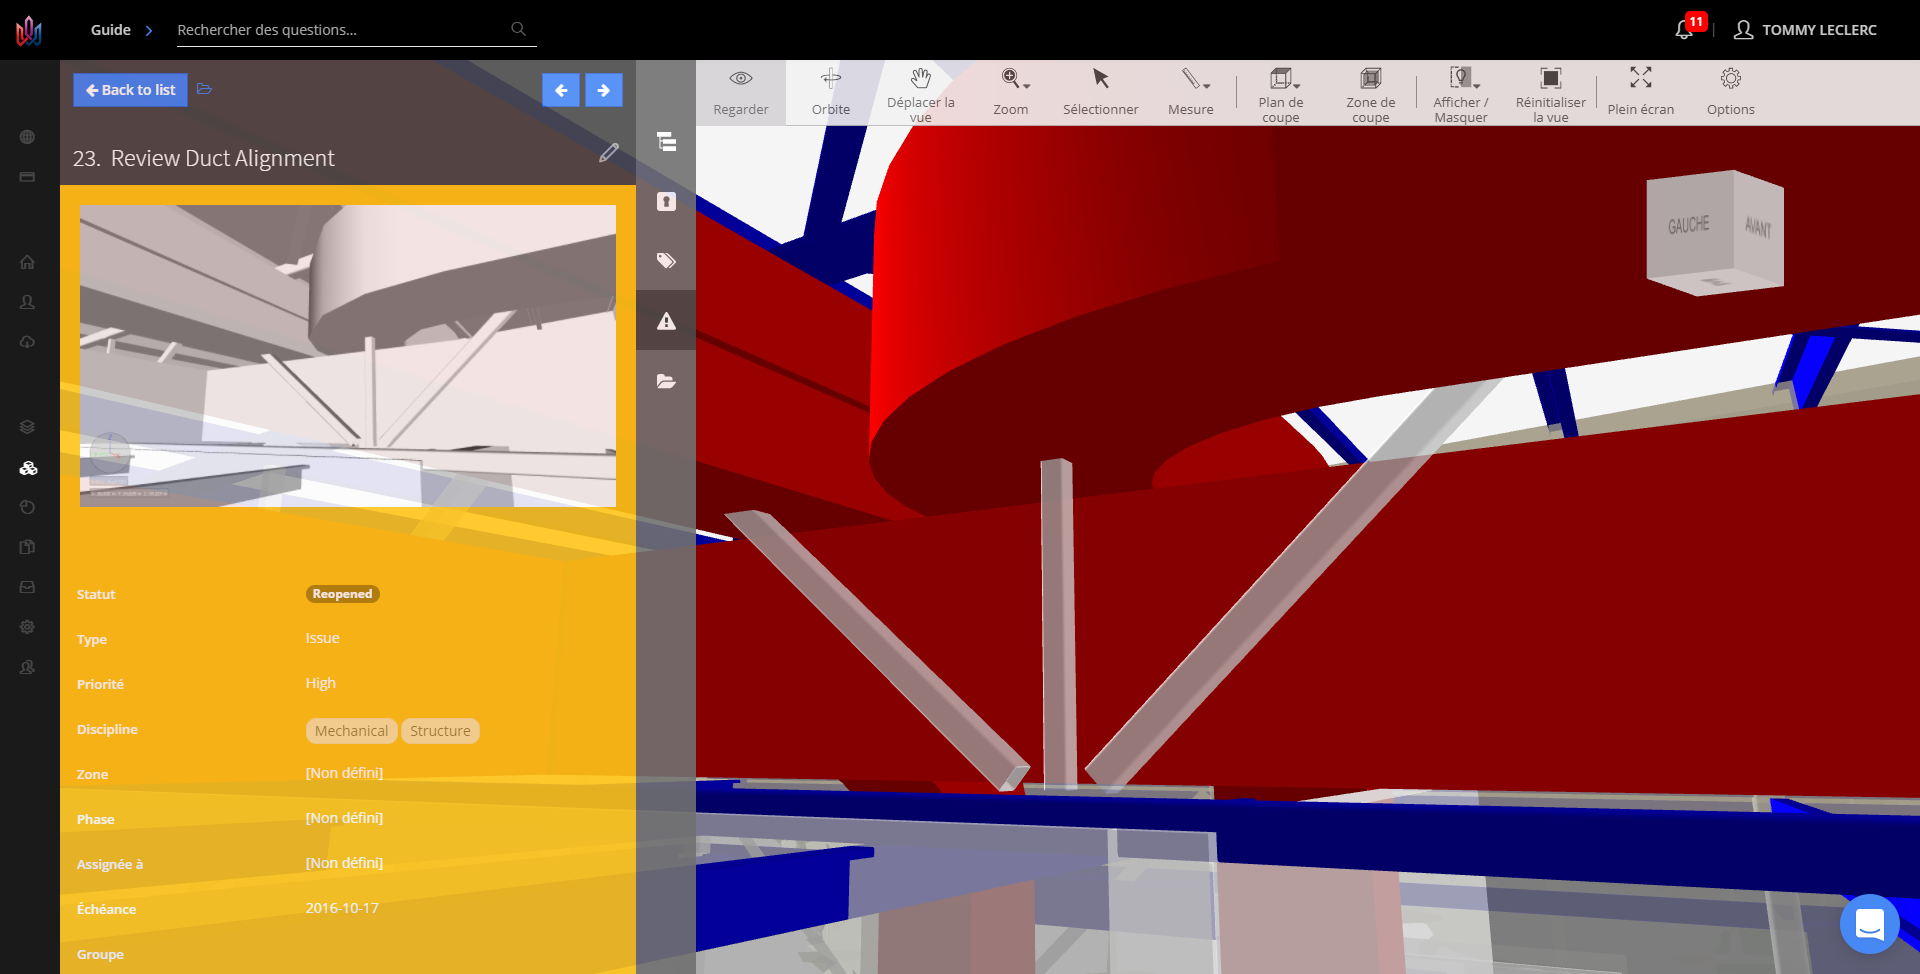Open the issue snapshot thumbnail

point(348,356)
